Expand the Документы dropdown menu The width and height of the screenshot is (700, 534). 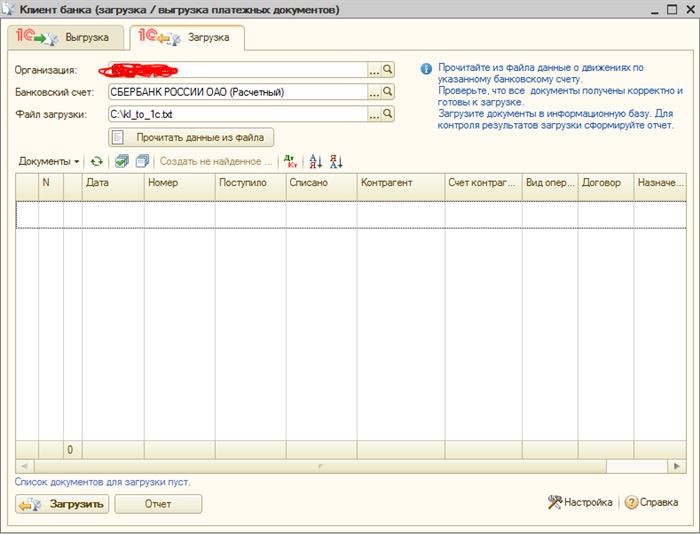click(x=49, y=161)
